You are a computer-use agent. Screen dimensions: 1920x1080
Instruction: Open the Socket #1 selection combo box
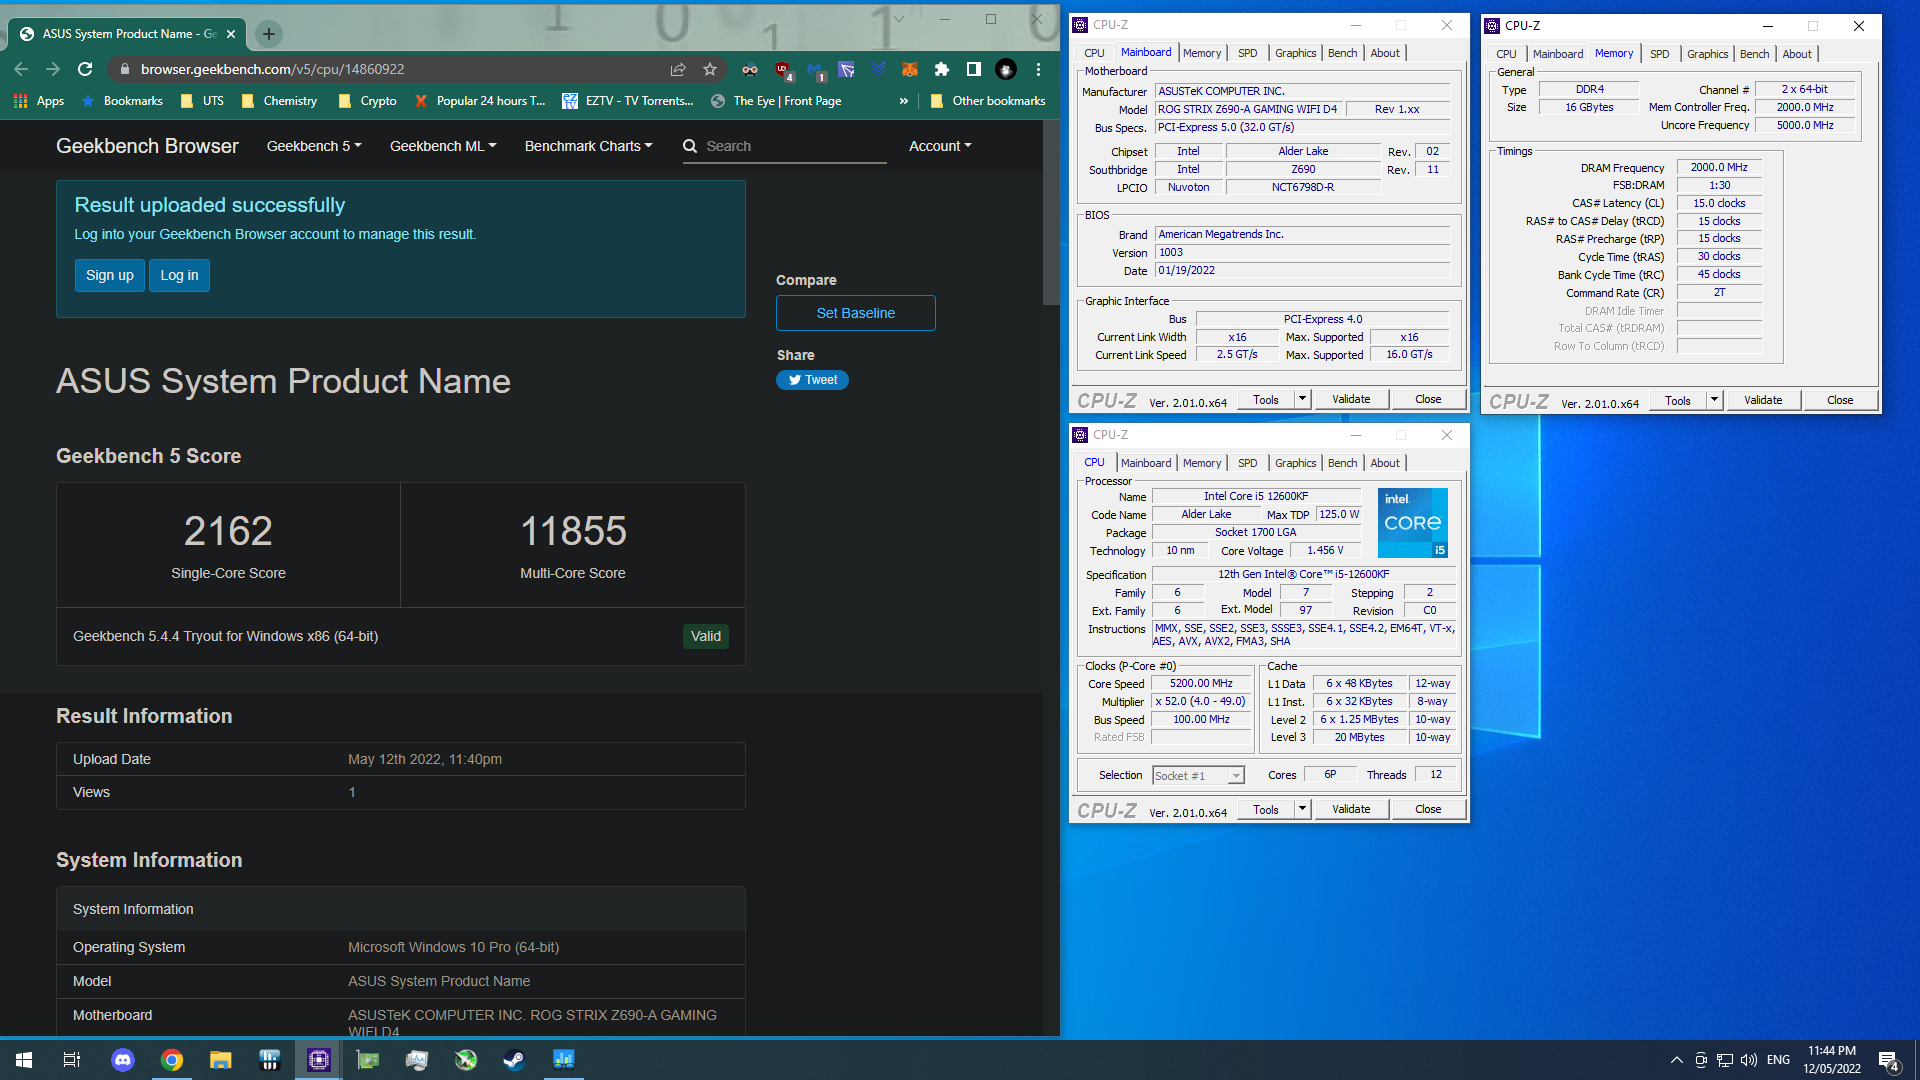1198,776
